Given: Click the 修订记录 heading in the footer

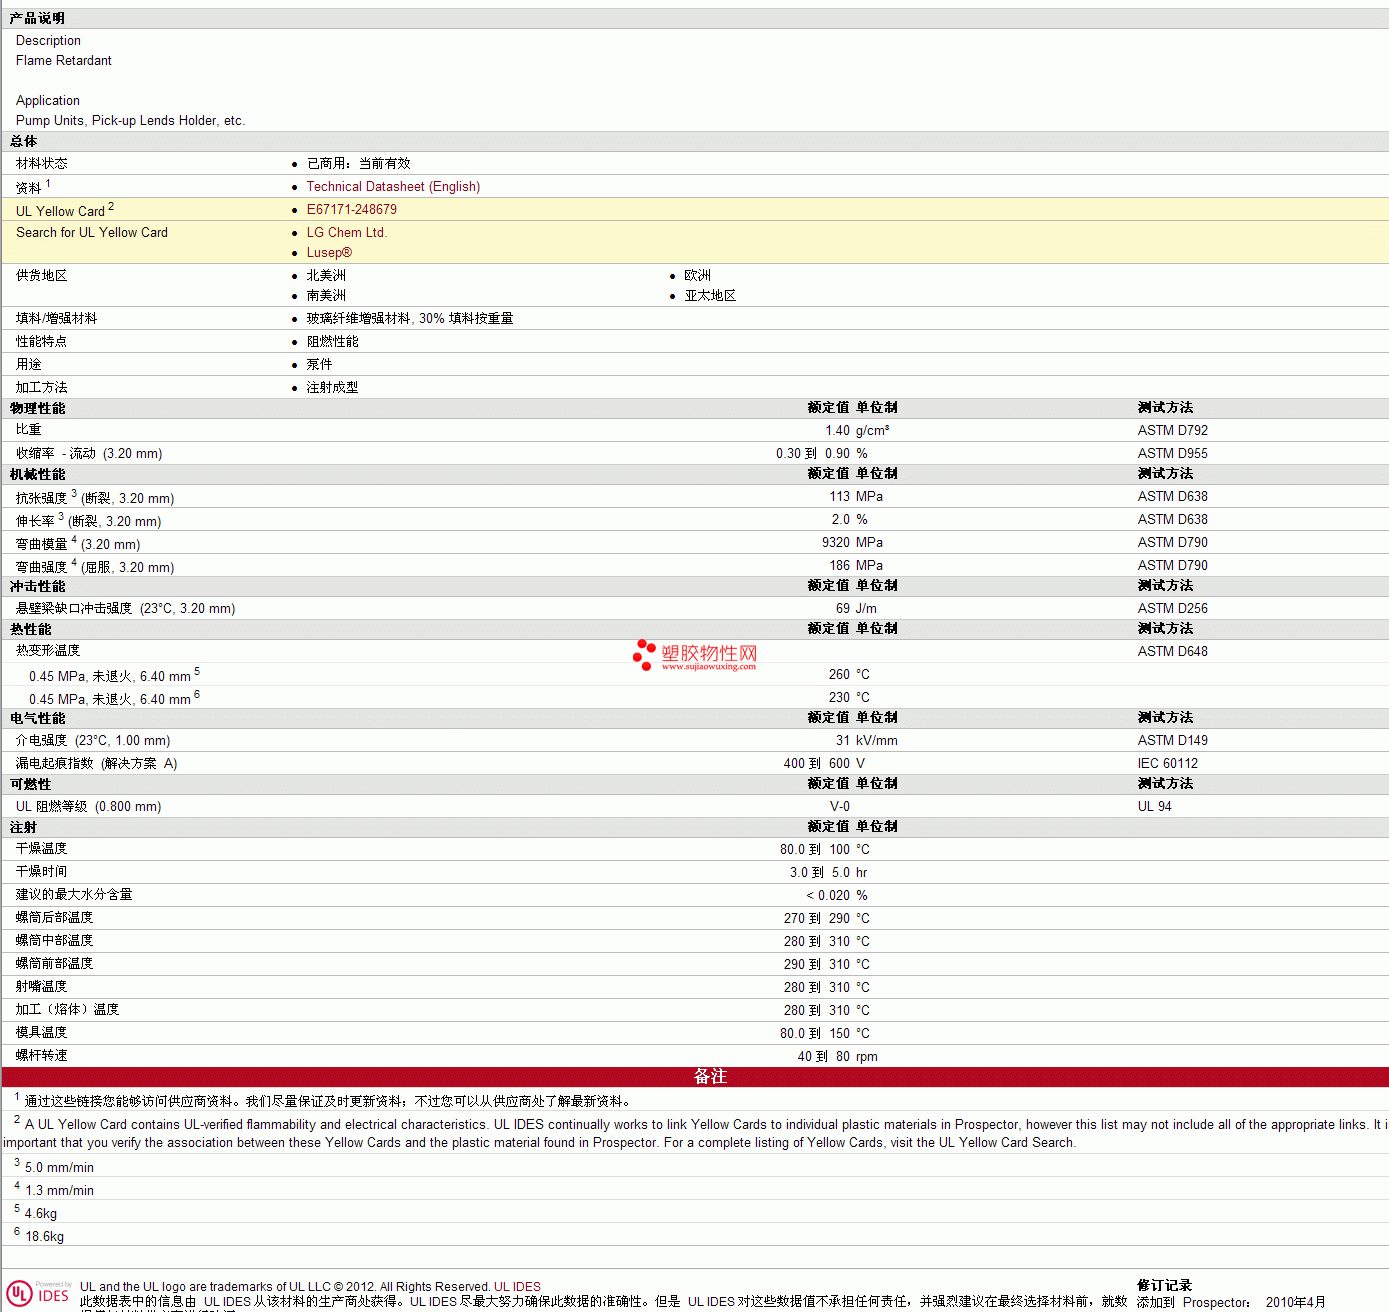Looking at the screenshot, I should [1165, 1286].
